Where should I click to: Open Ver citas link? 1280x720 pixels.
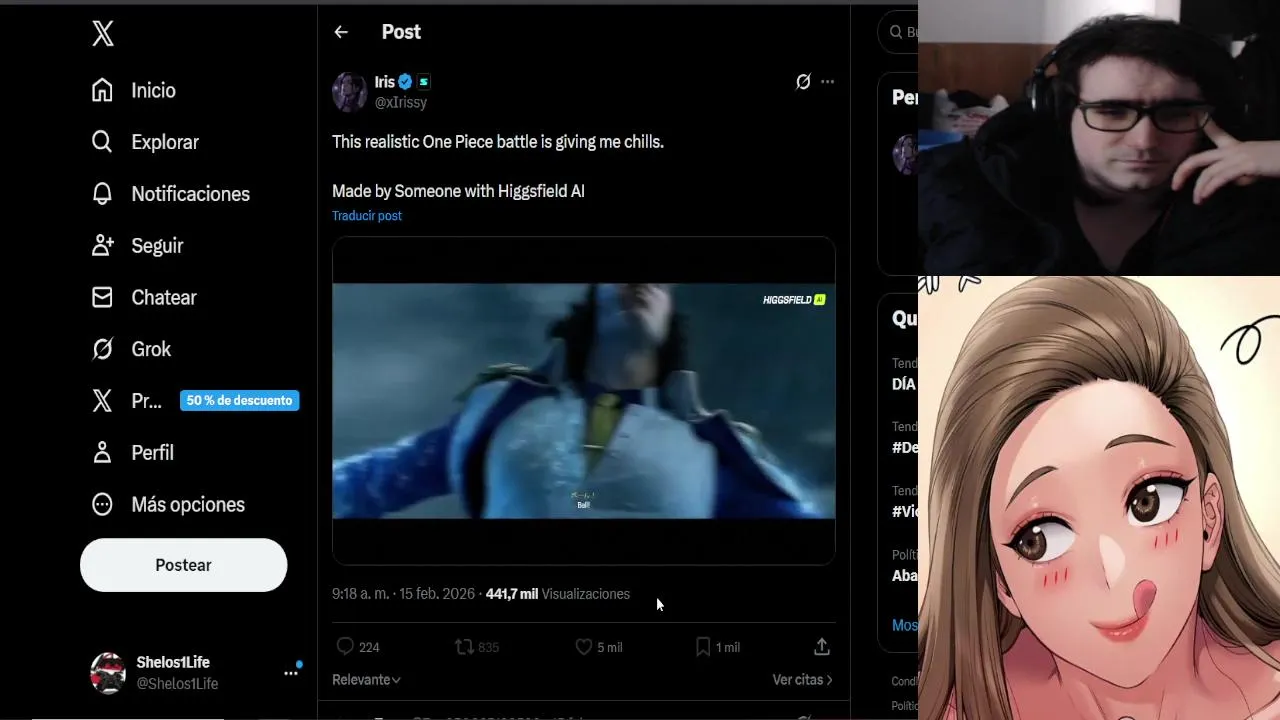802,680
